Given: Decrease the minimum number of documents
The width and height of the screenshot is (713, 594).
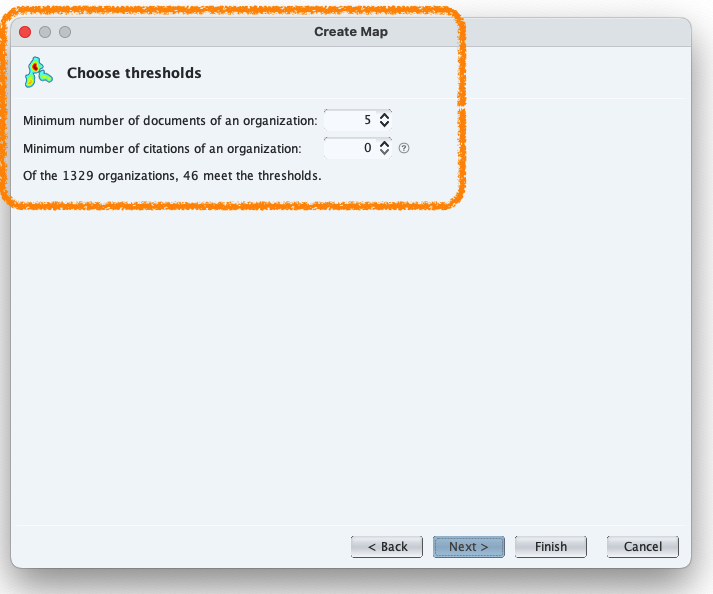Looking at the screenshot, I should pyautogui.click(x=385, y=124).
